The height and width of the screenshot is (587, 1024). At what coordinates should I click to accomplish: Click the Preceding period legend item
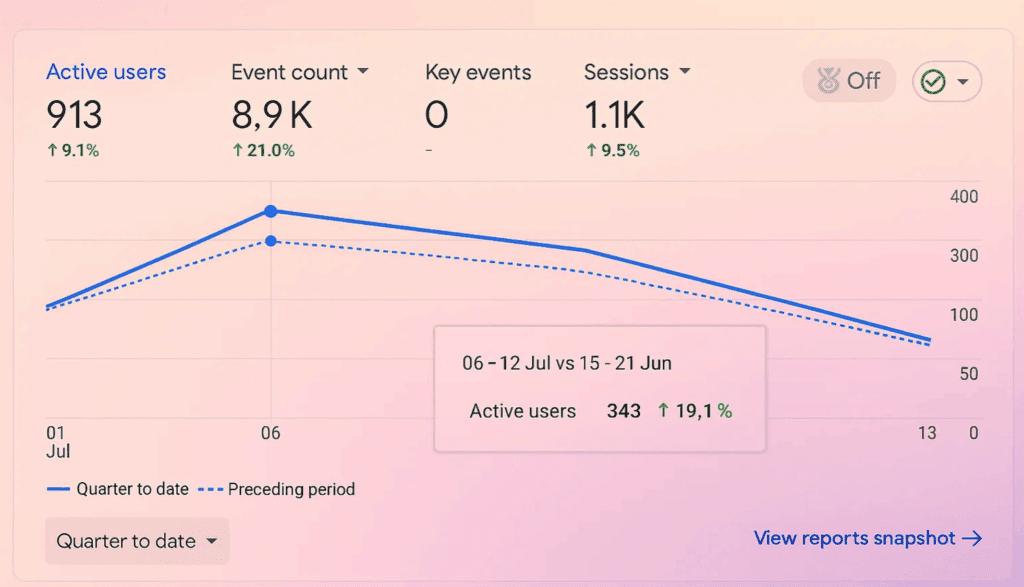tap(277, 489)
